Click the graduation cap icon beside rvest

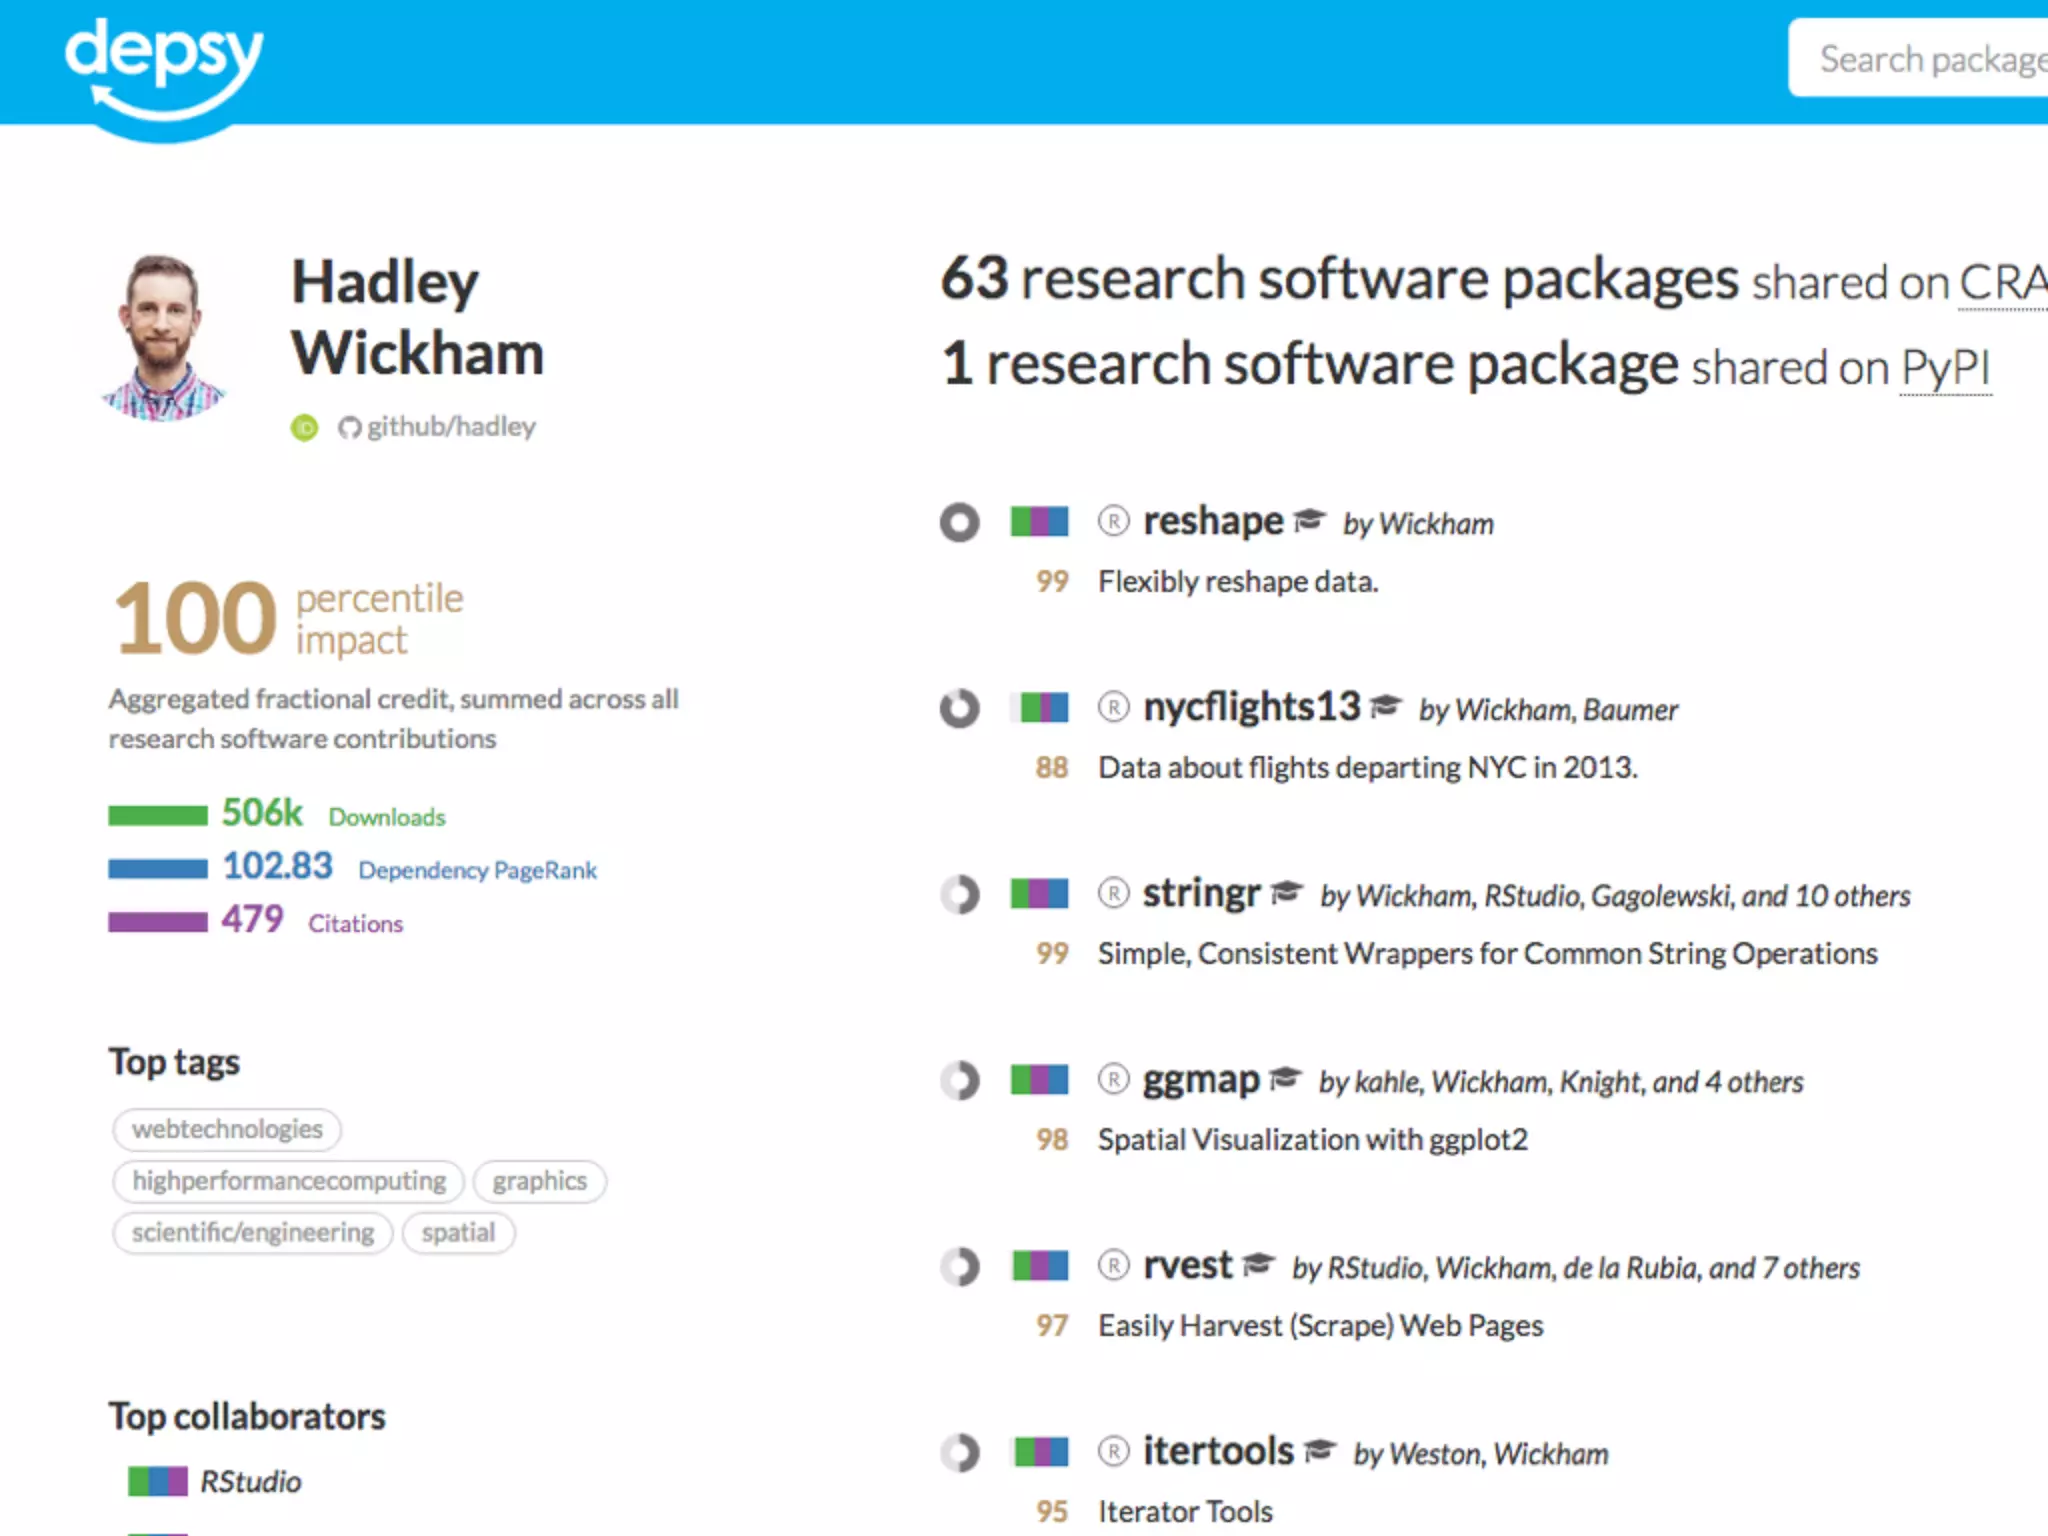click(x=1259, y=1264)
